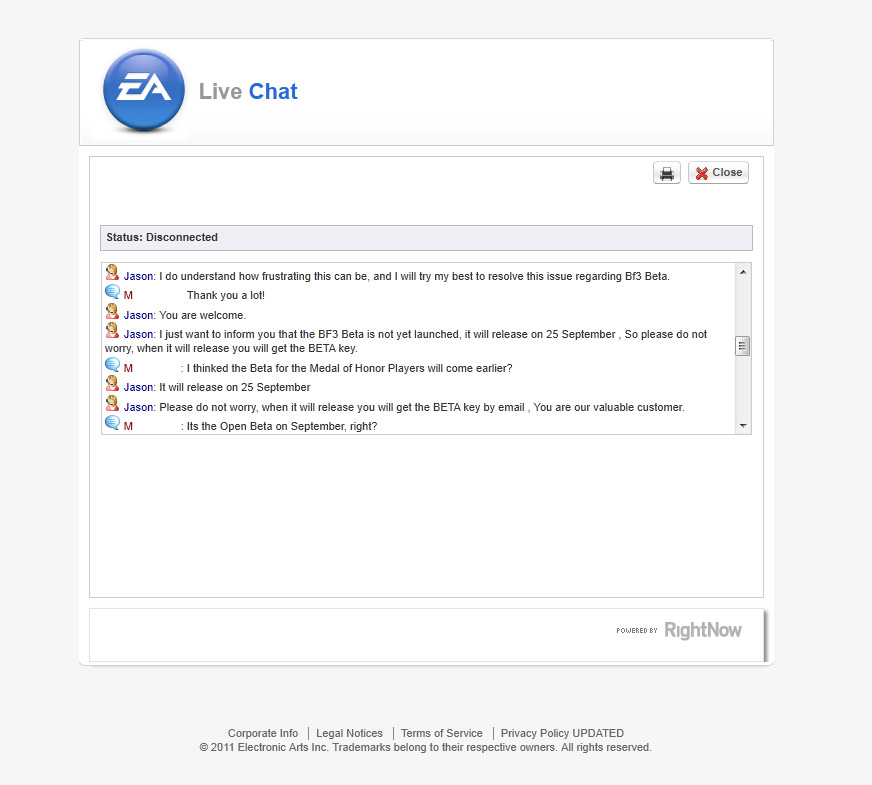The width and height of the screenshot is (872, 785).
Task: Click customer bubble icon beside 'I thinked the Beta' message
Action: 112,365
